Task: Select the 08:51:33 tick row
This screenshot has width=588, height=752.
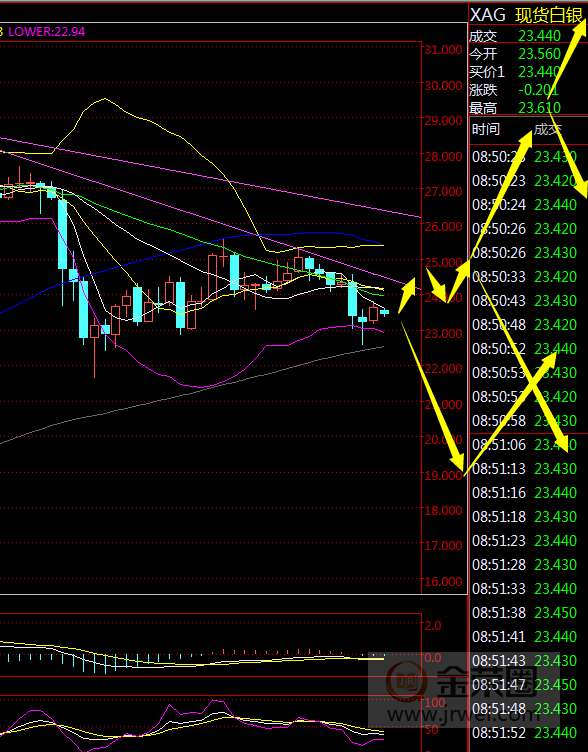Action: coord(528,588)
